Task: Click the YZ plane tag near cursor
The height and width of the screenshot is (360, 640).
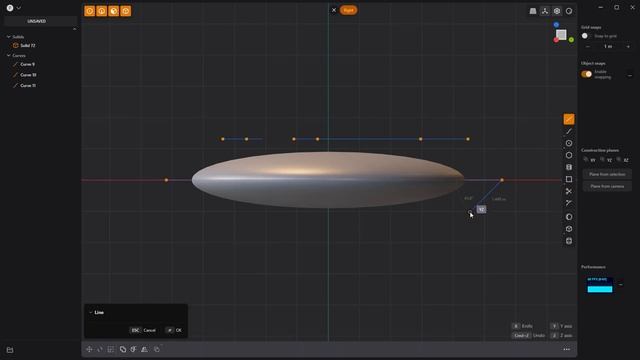Action: 481,209
